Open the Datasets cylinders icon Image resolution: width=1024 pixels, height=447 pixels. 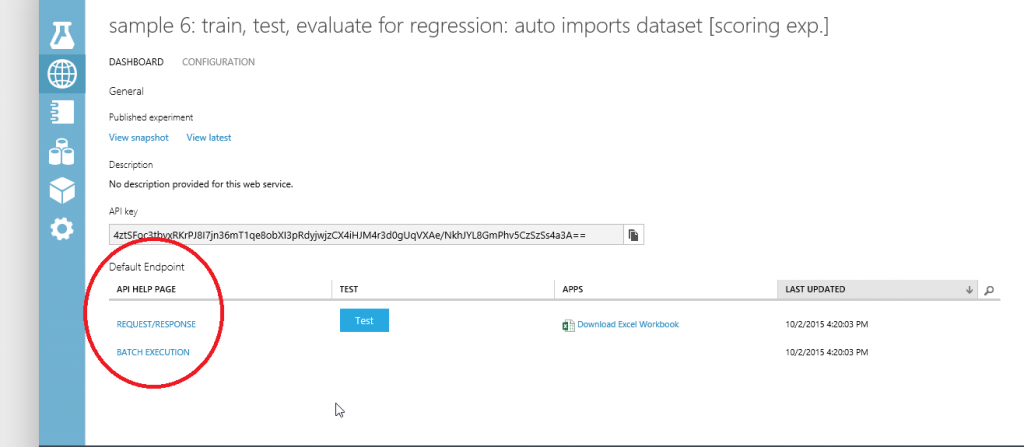(x=62, y=151)
